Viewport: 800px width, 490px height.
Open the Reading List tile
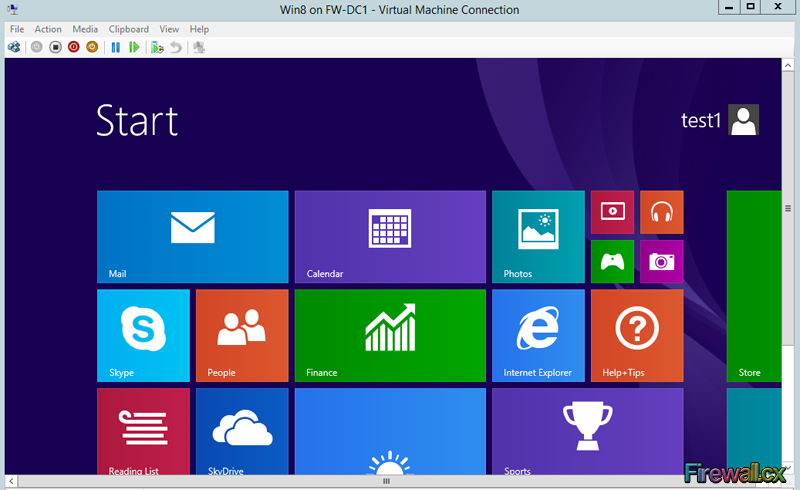click(143, 431)
